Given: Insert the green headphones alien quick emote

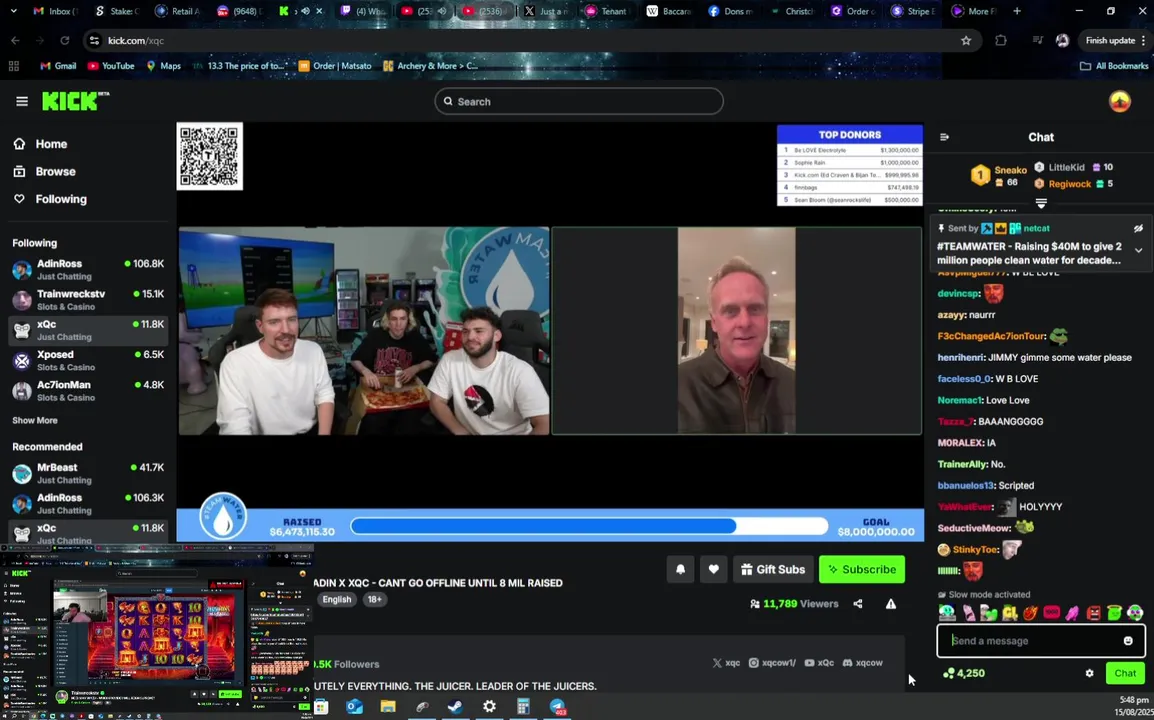Looking at the screenshot, I should pos(1135,613).
